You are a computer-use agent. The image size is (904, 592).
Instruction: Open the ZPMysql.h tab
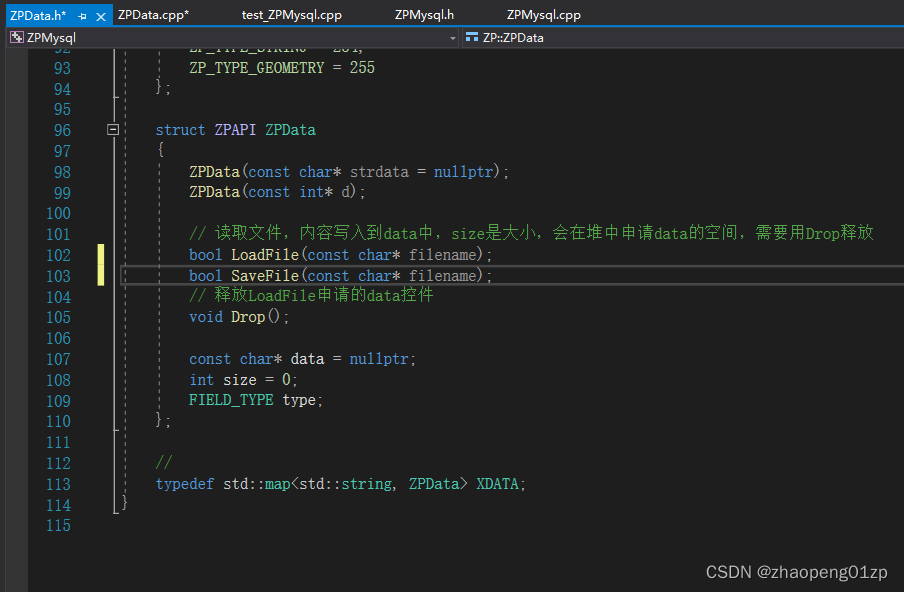pos(424,15)
